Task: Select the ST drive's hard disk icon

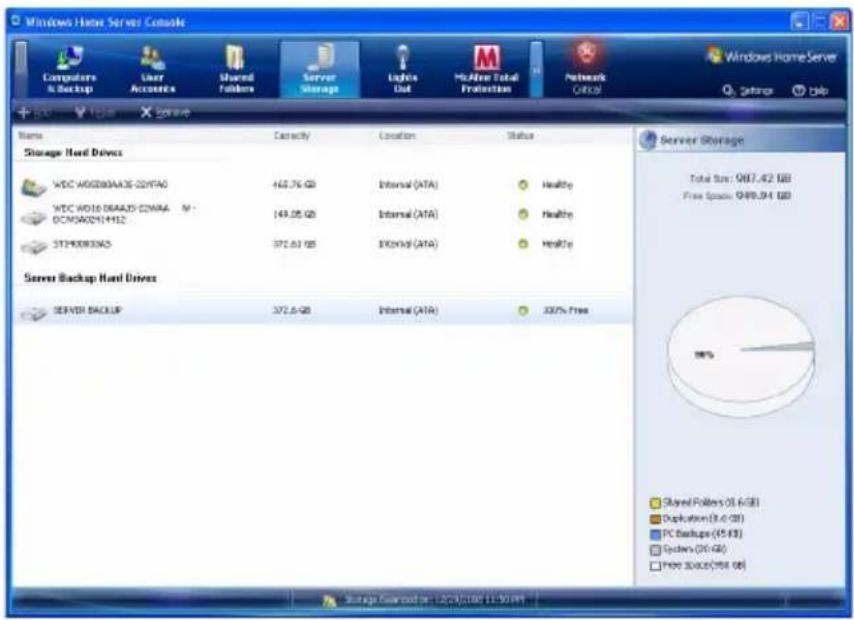Action: [33, 247]
